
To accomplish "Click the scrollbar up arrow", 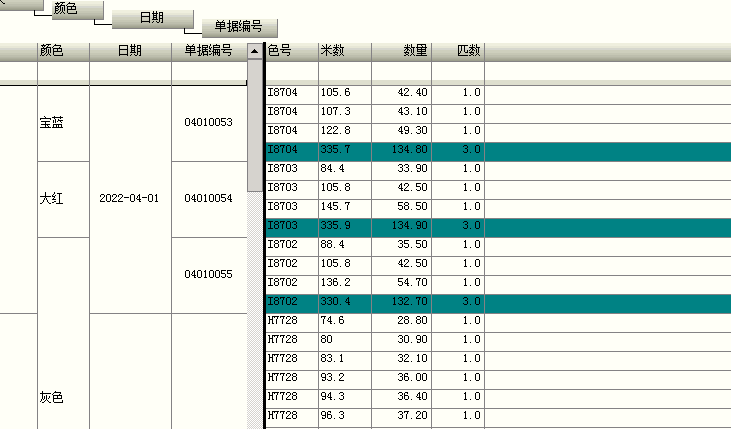I will [x=255, y=51].
